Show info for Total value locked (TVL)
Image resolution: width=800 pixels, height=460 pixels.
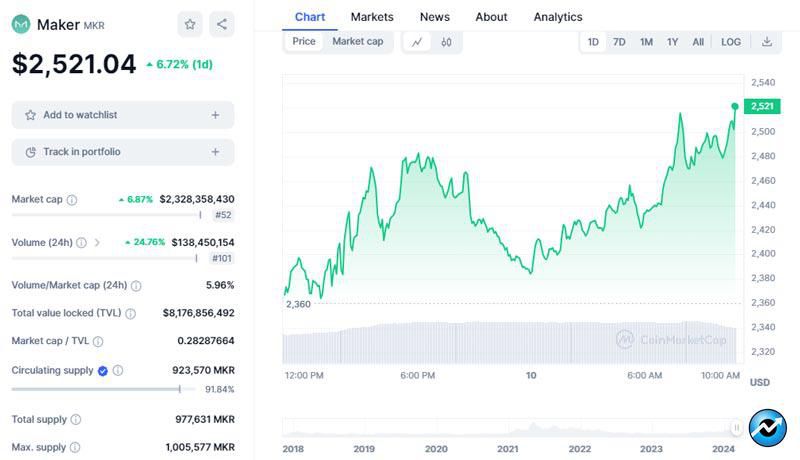click(131, 314)
